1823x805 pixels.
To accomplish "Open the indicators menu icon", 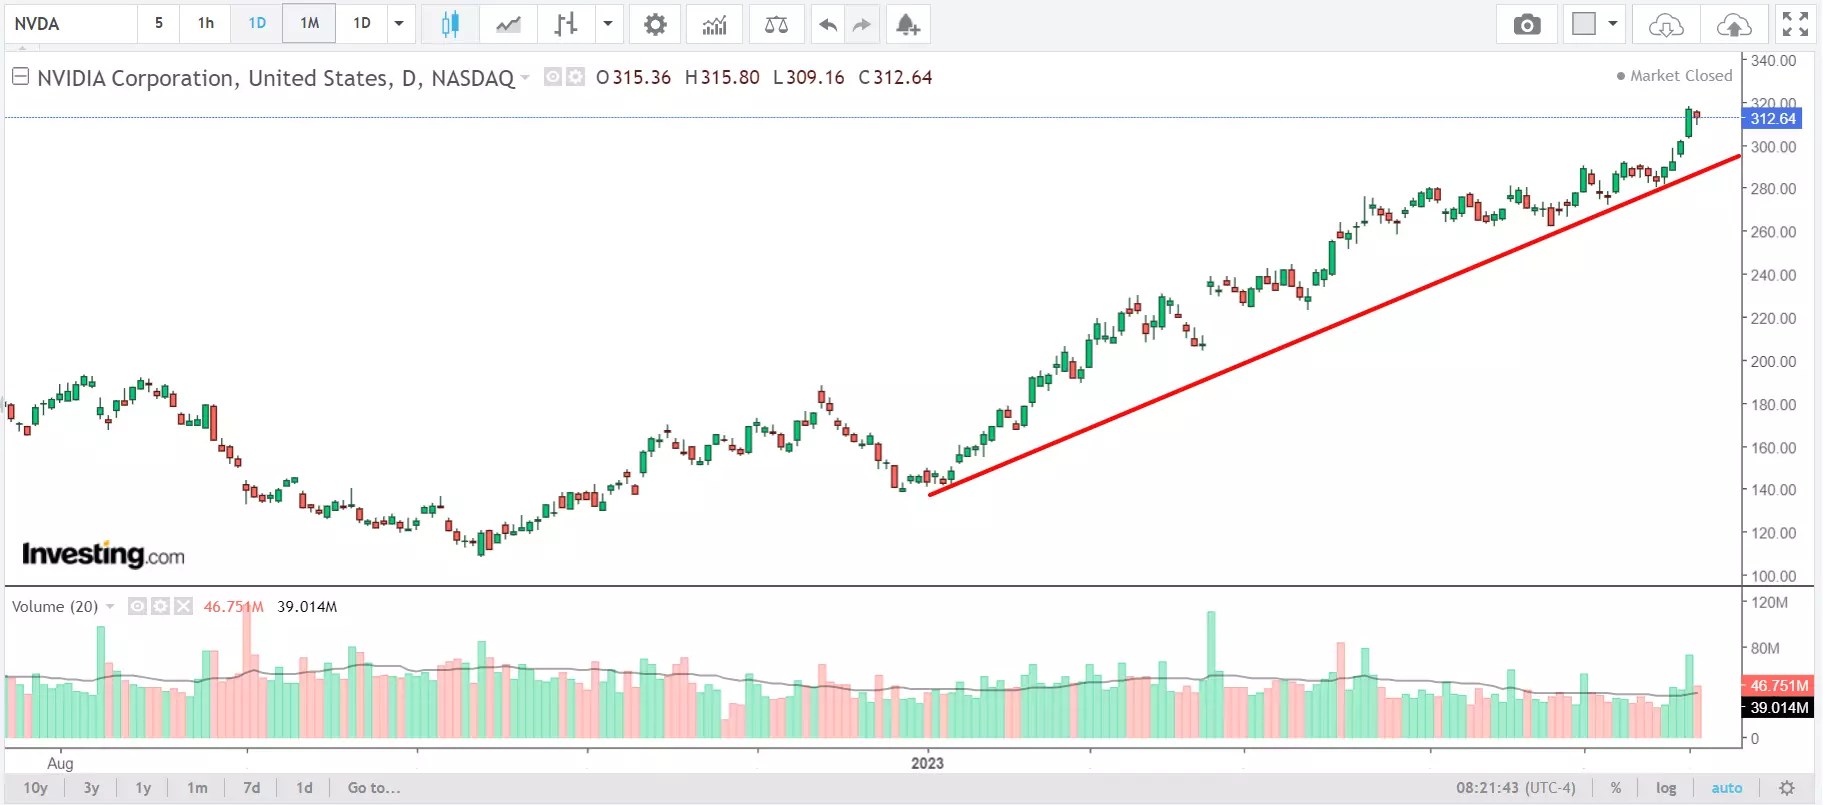I will coord(714,24).
